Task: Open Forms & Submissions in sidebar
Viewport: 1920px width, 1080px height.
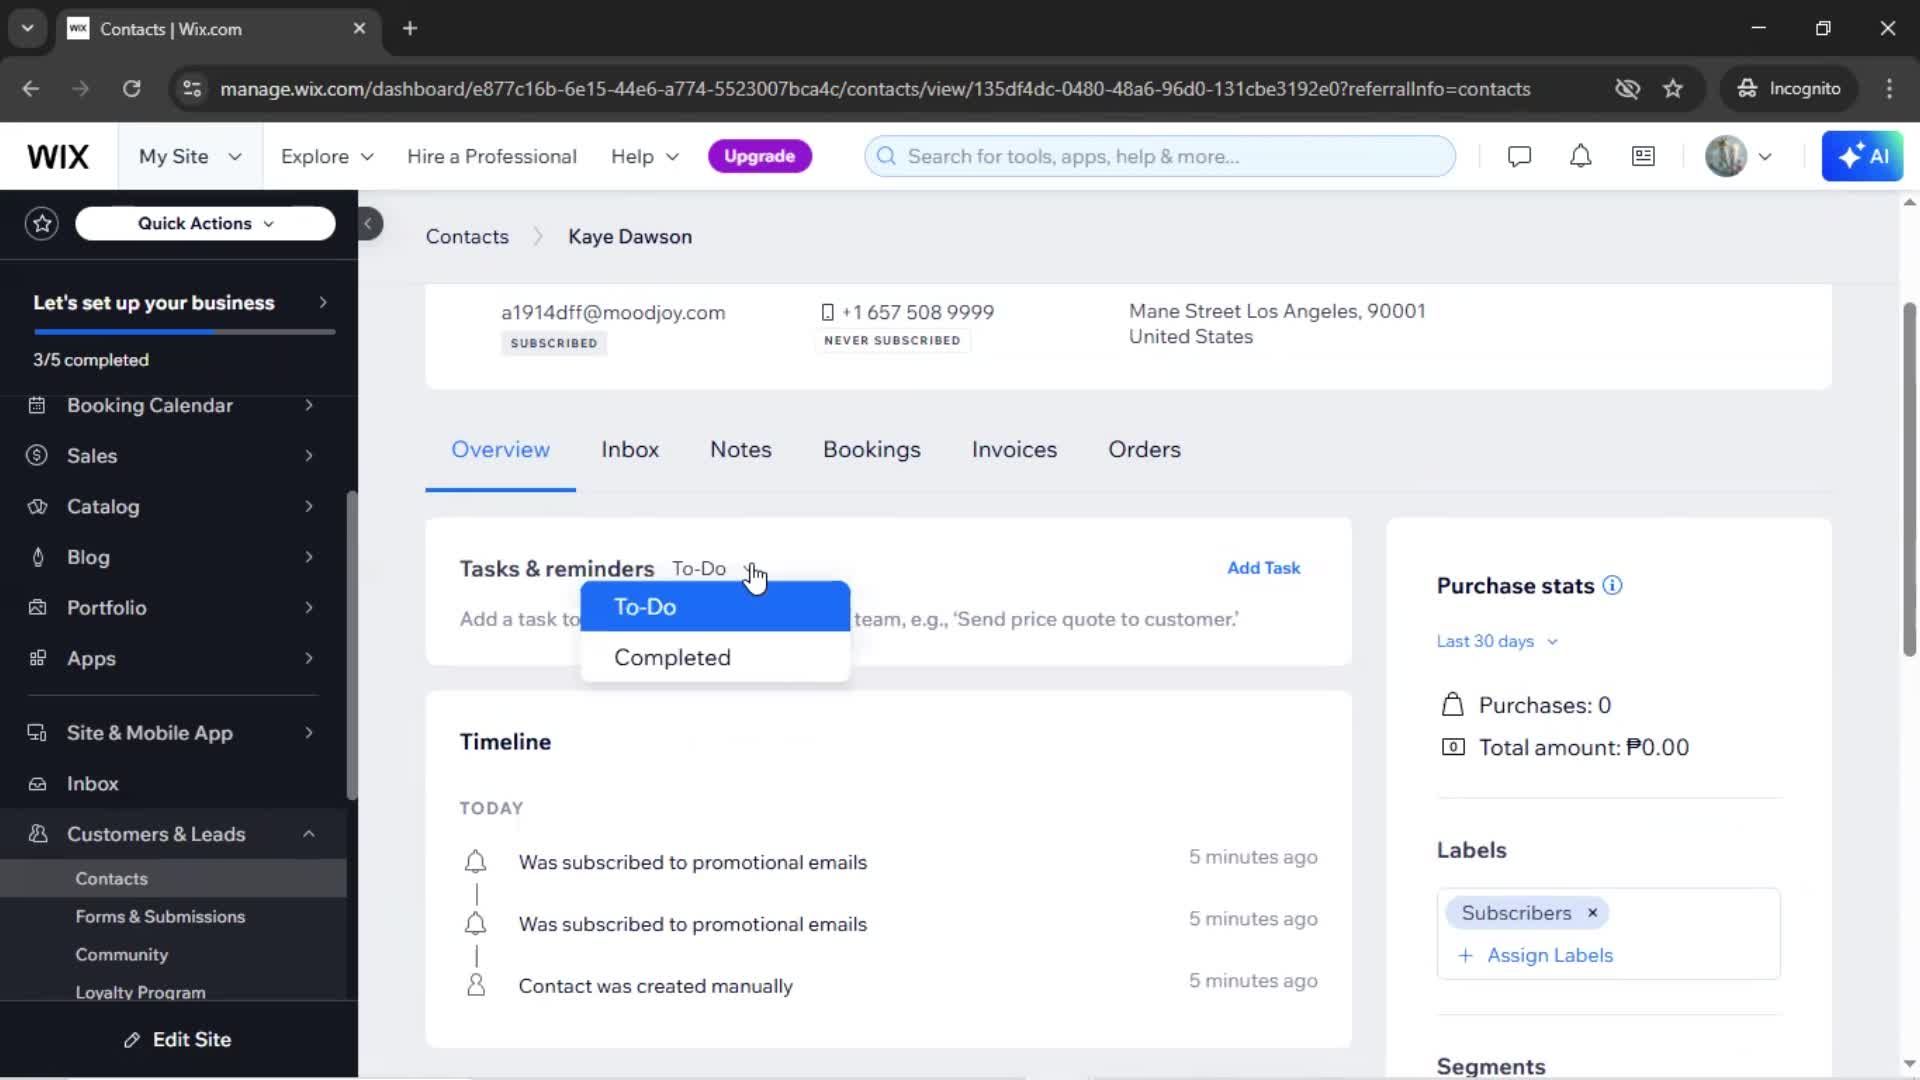Action: click(x=160, y=916)
